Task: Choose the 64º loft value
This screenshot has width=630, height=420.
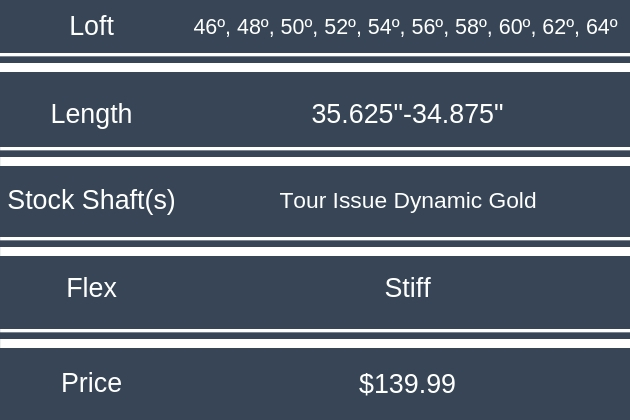Action: (601, 28)
